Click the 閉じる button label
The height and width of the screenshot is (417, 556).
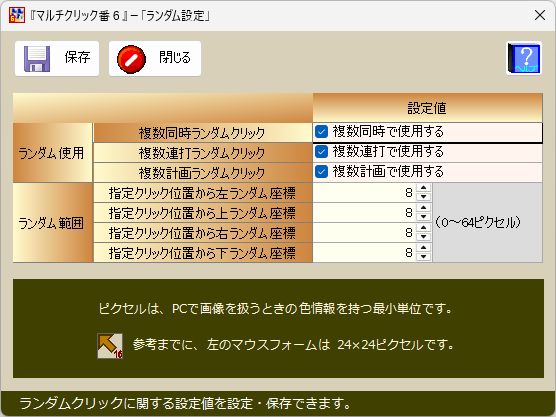point(175,57)
